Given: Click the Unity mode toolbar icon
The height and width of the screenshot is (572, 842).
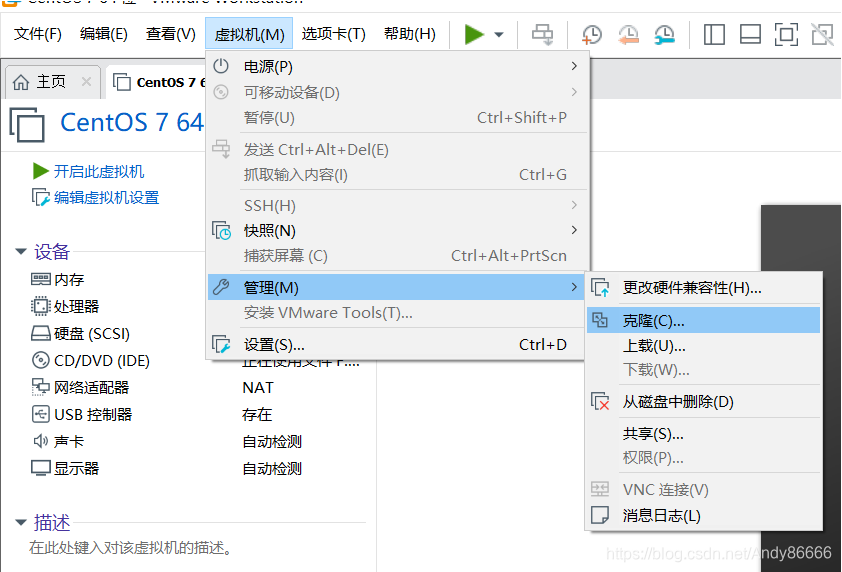Looking at the screenshot, I should (822, 35).
